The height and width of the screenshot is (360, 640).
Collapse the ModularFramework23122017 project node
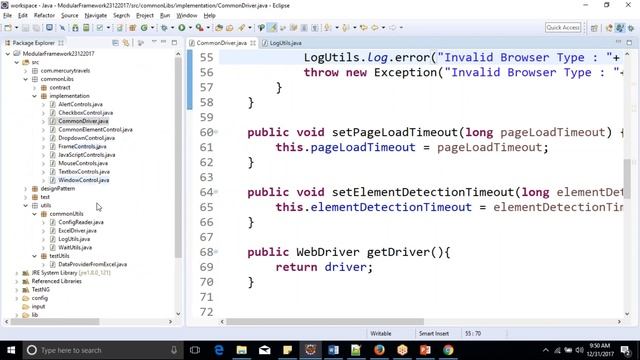point(8,53)
